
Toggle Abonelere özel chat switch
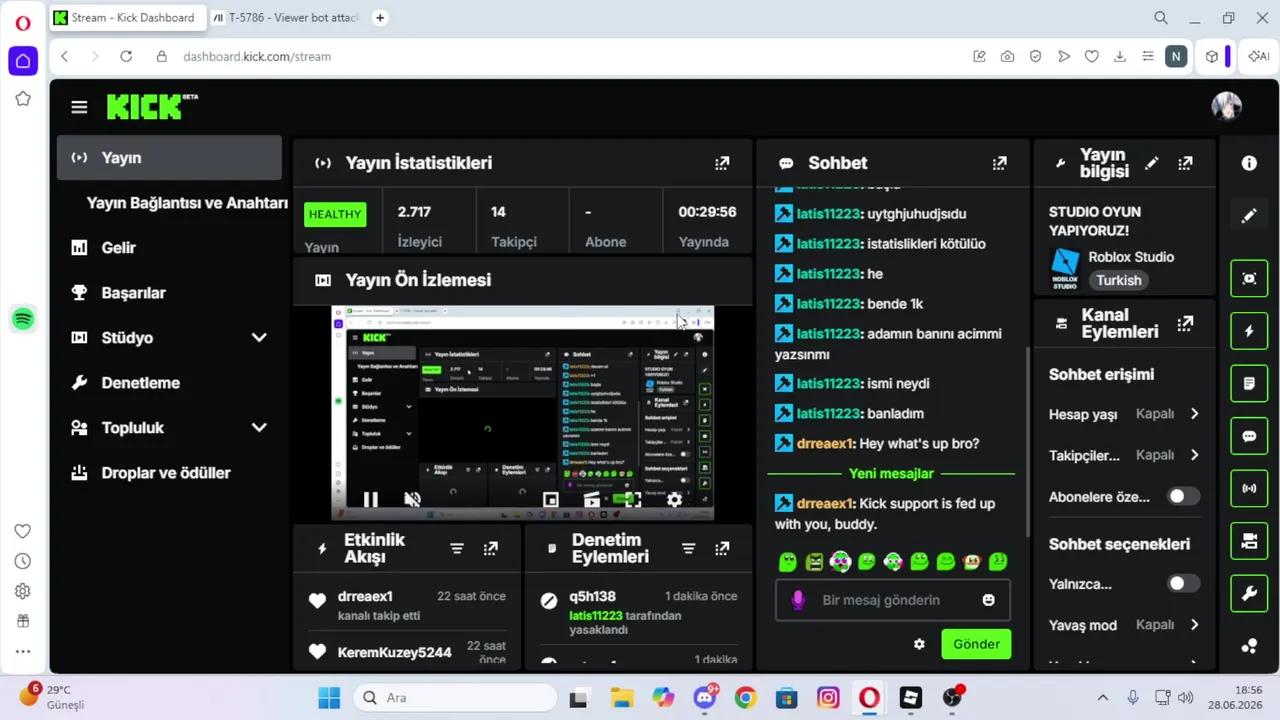pos(1183,496)
